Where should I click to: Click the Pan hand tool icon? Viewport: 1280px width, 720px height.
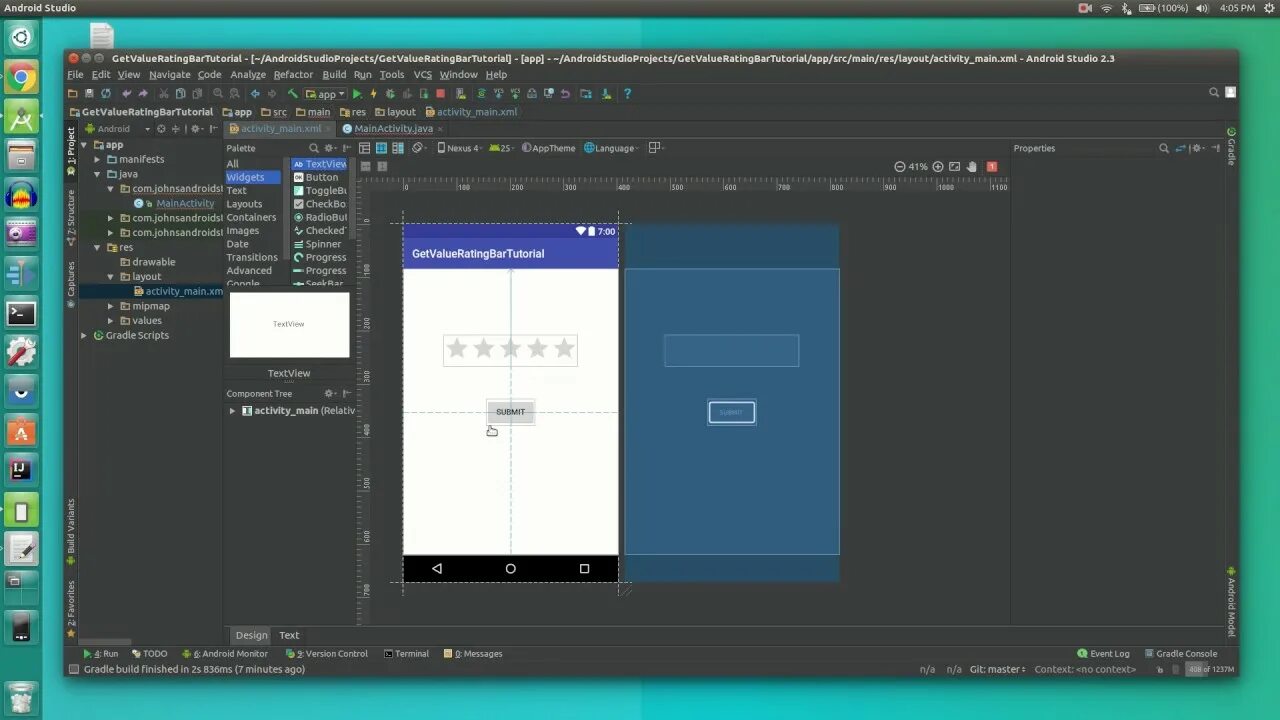(x=971, y=167)
